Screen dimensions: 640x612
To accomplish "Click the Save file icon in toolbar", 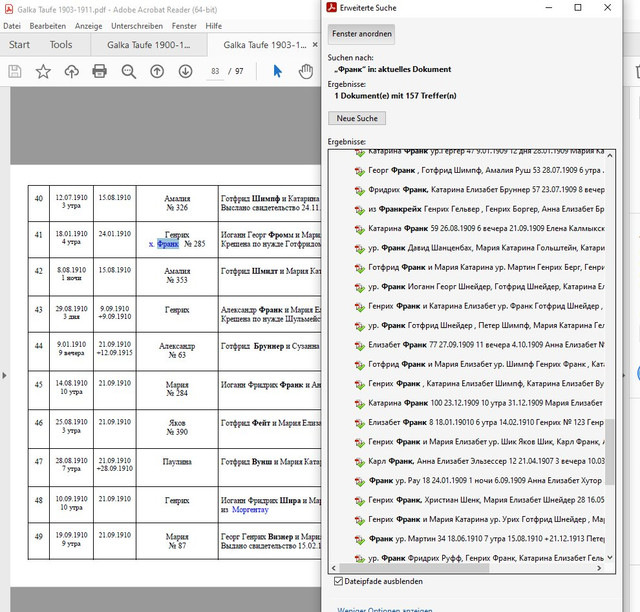I will point(15,71).
